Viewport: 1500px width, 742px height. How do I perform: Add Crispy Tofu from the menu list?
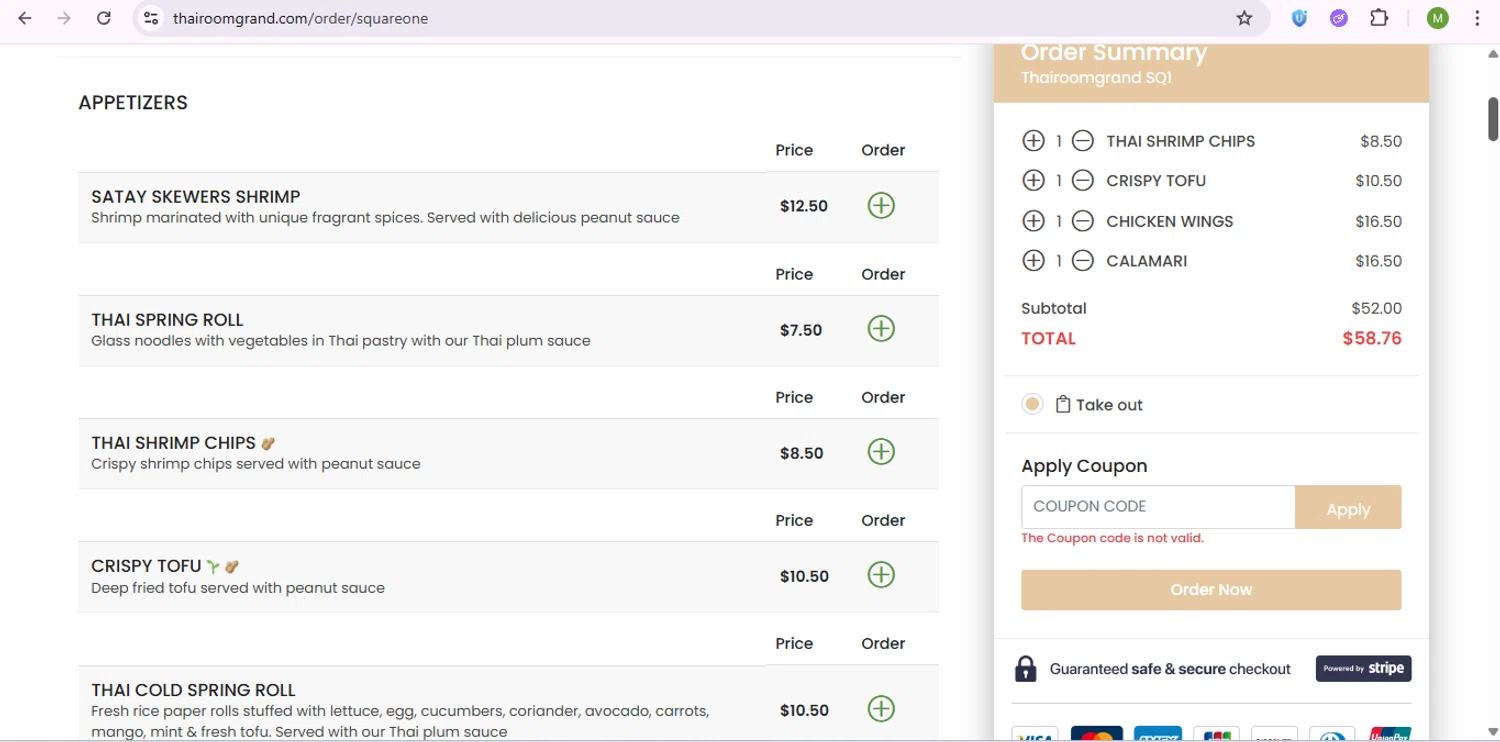881,575
